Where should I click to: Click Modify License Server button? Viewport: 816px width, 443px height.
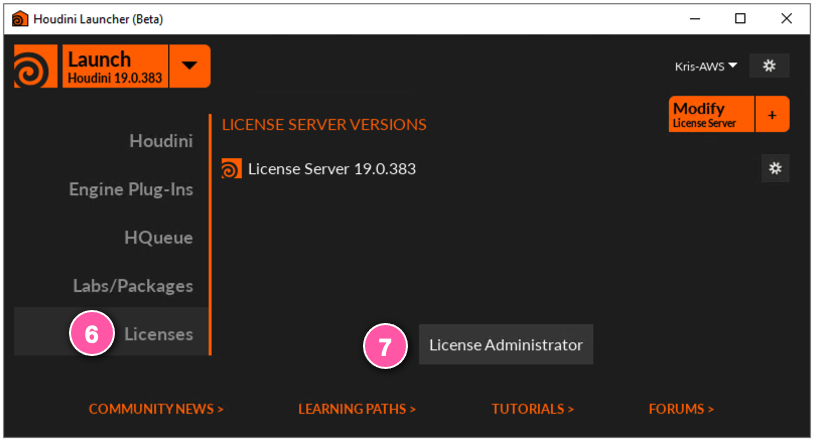click(711, 114)
